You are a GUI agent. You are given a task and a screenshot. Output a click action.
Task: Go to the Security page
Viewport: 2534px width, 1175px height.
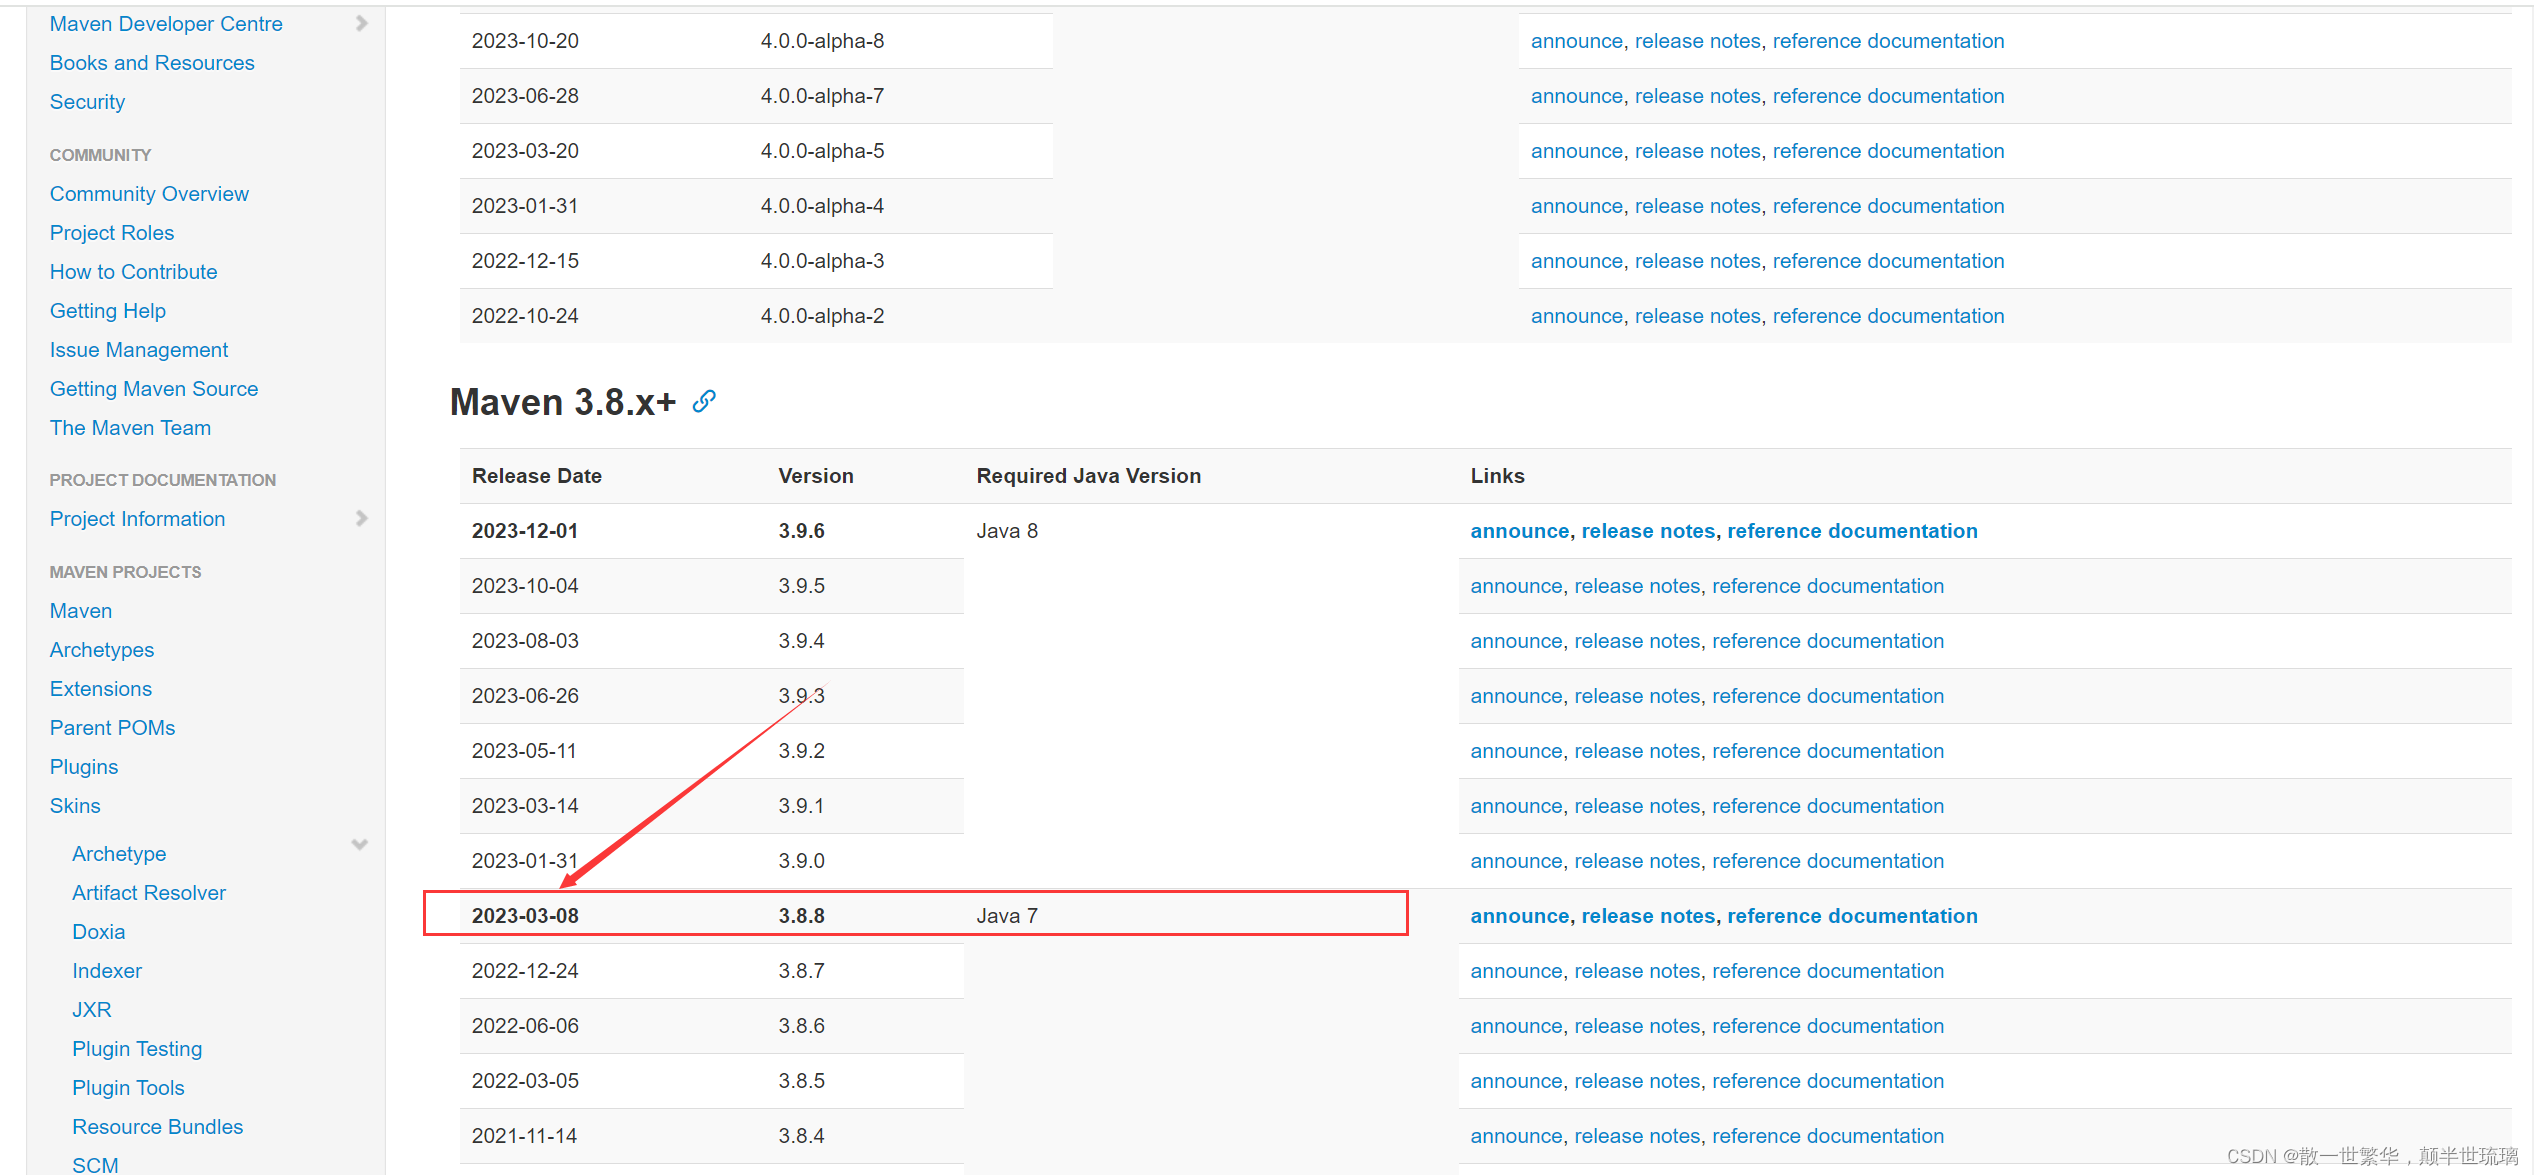coord(87,102)
